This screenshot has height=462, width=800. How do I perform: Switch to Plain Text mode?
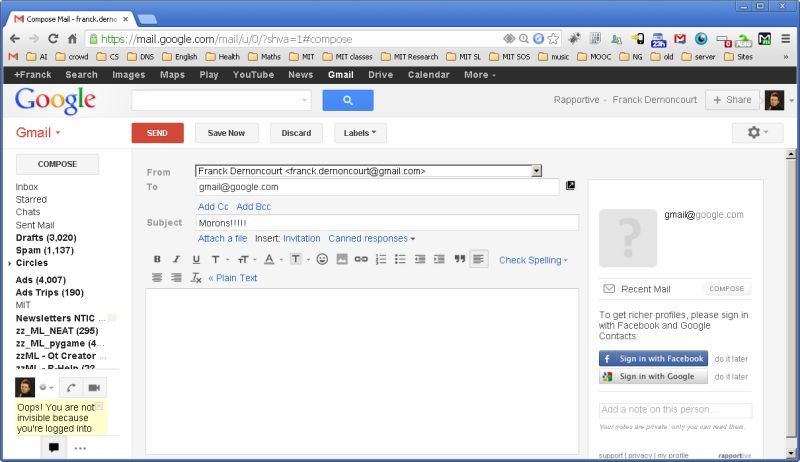pyautogui.click(x=233, y=278)
